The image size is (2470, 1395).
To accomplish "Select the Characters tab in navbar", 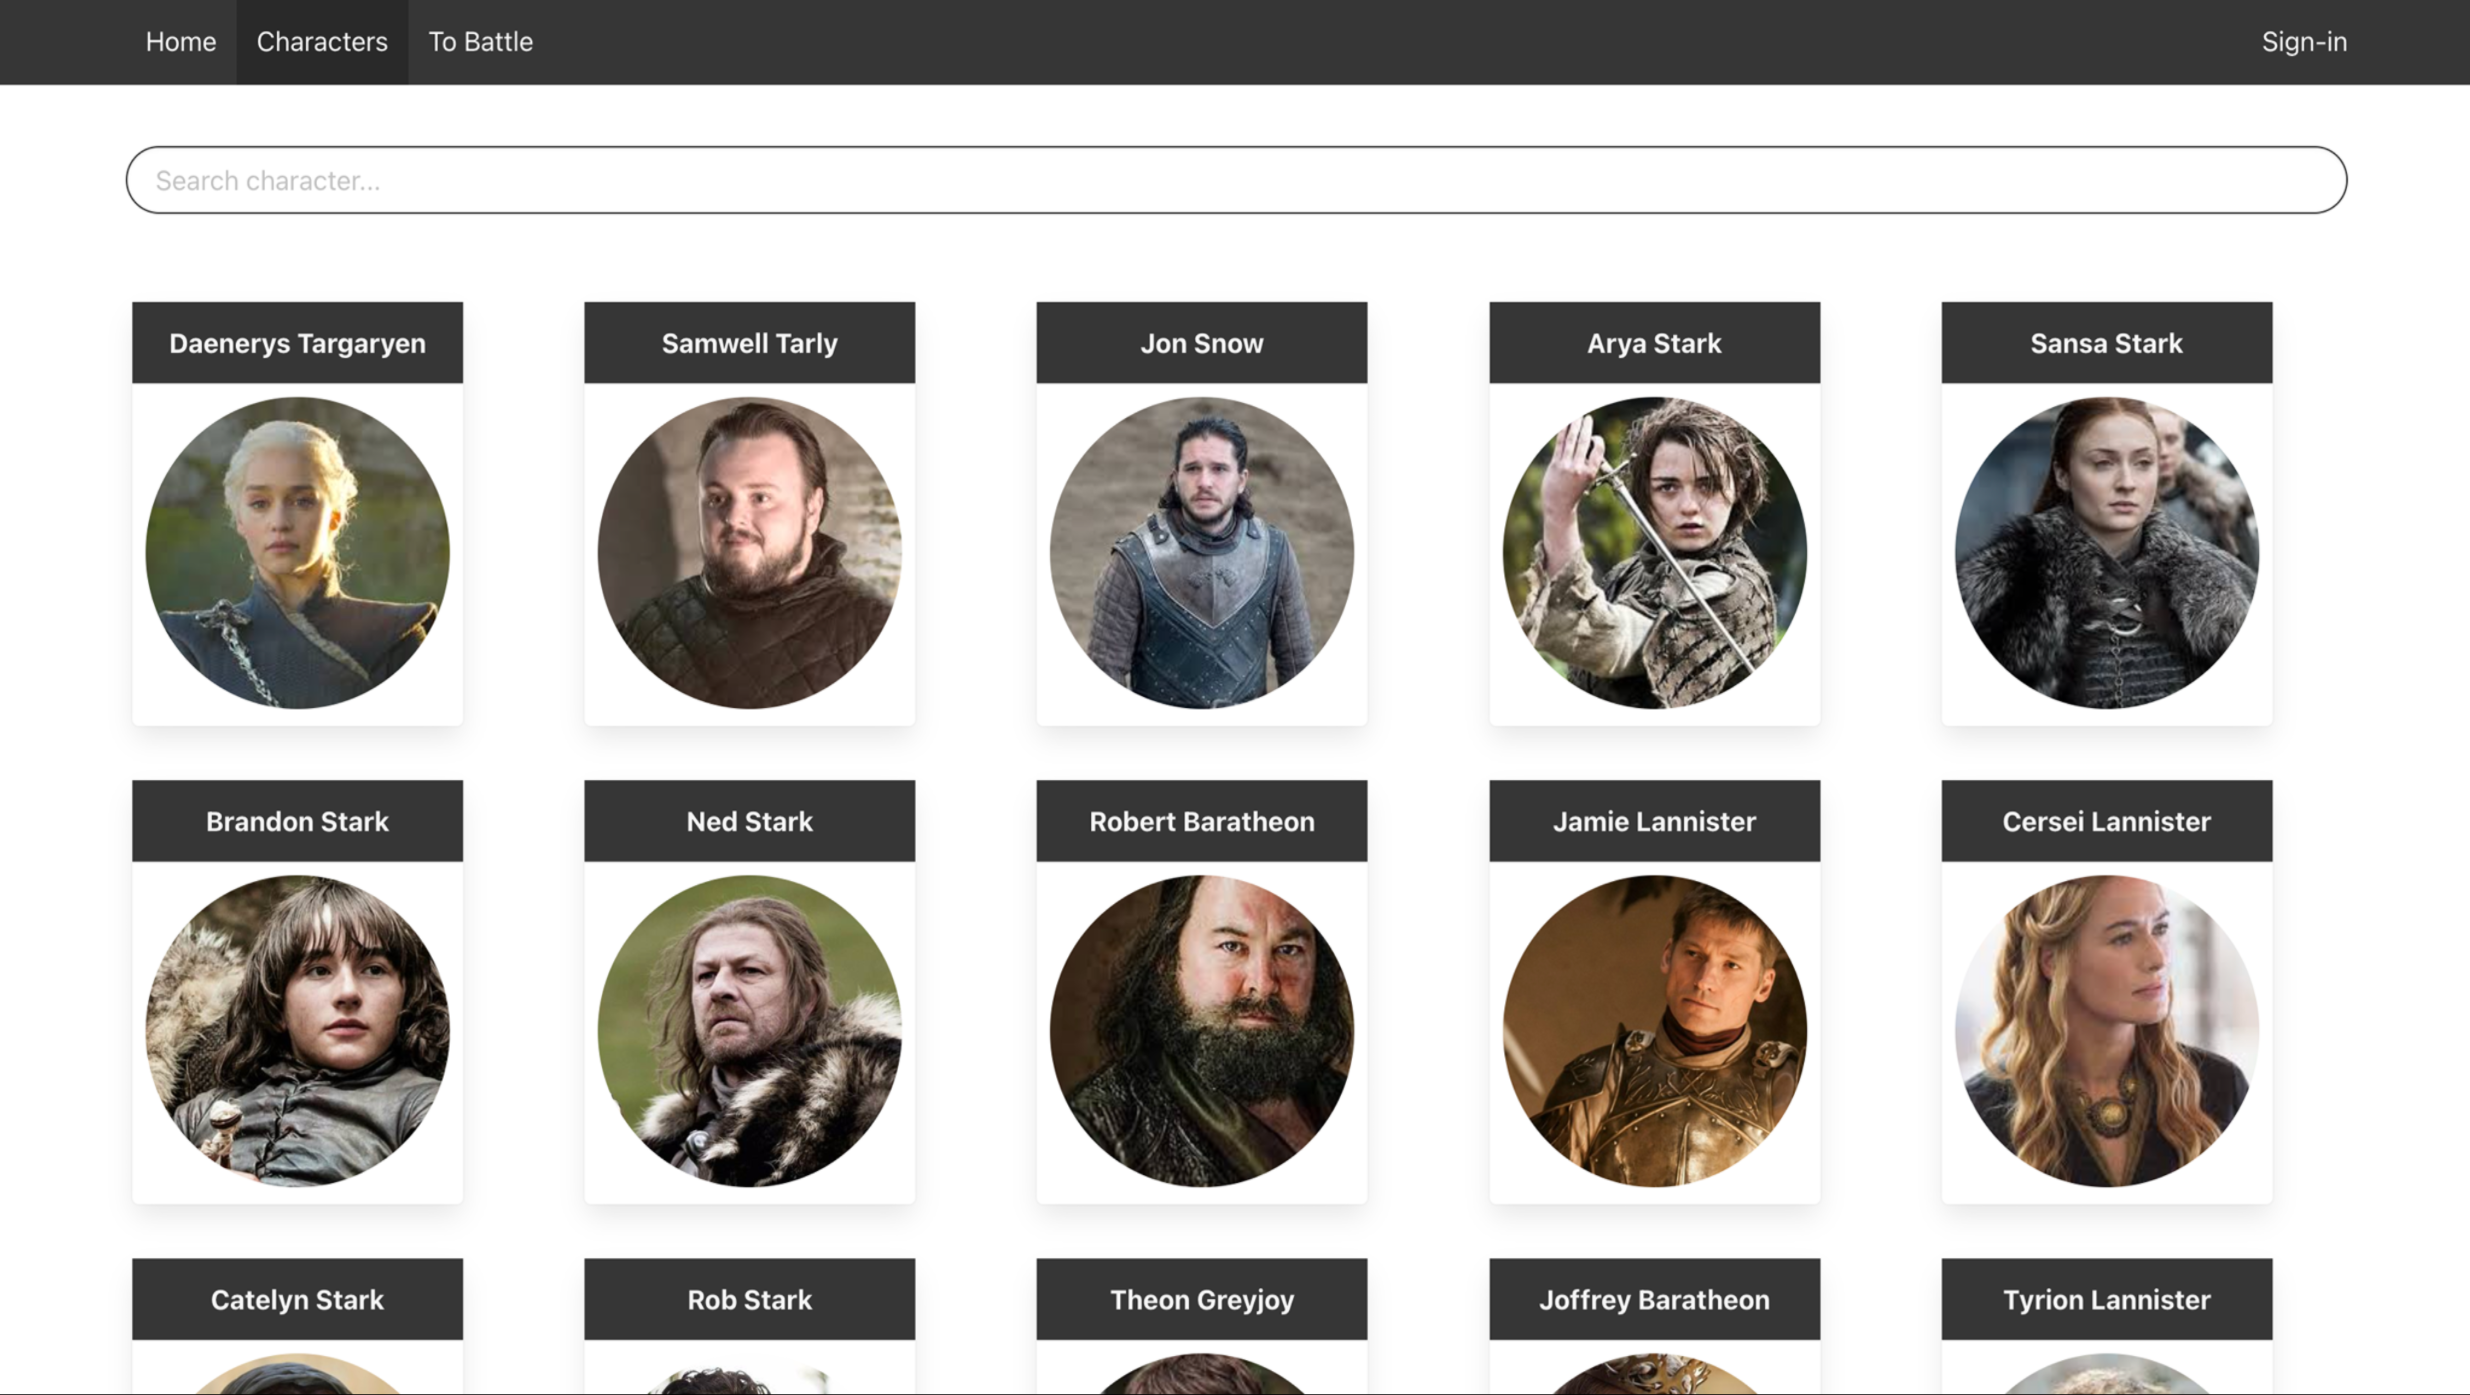I will (321, 42).
